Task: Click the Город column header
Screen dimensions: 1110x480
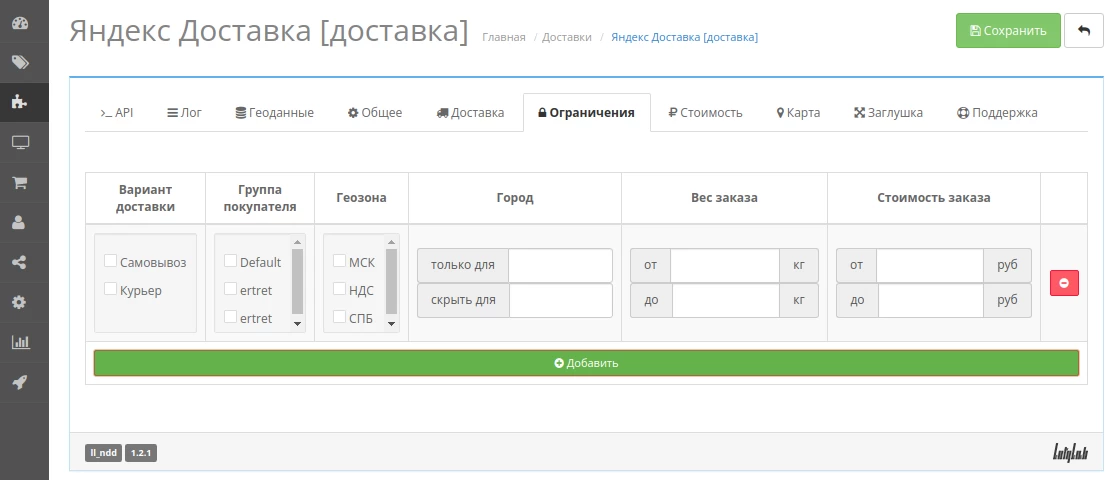Action: [x=515, y=198]
